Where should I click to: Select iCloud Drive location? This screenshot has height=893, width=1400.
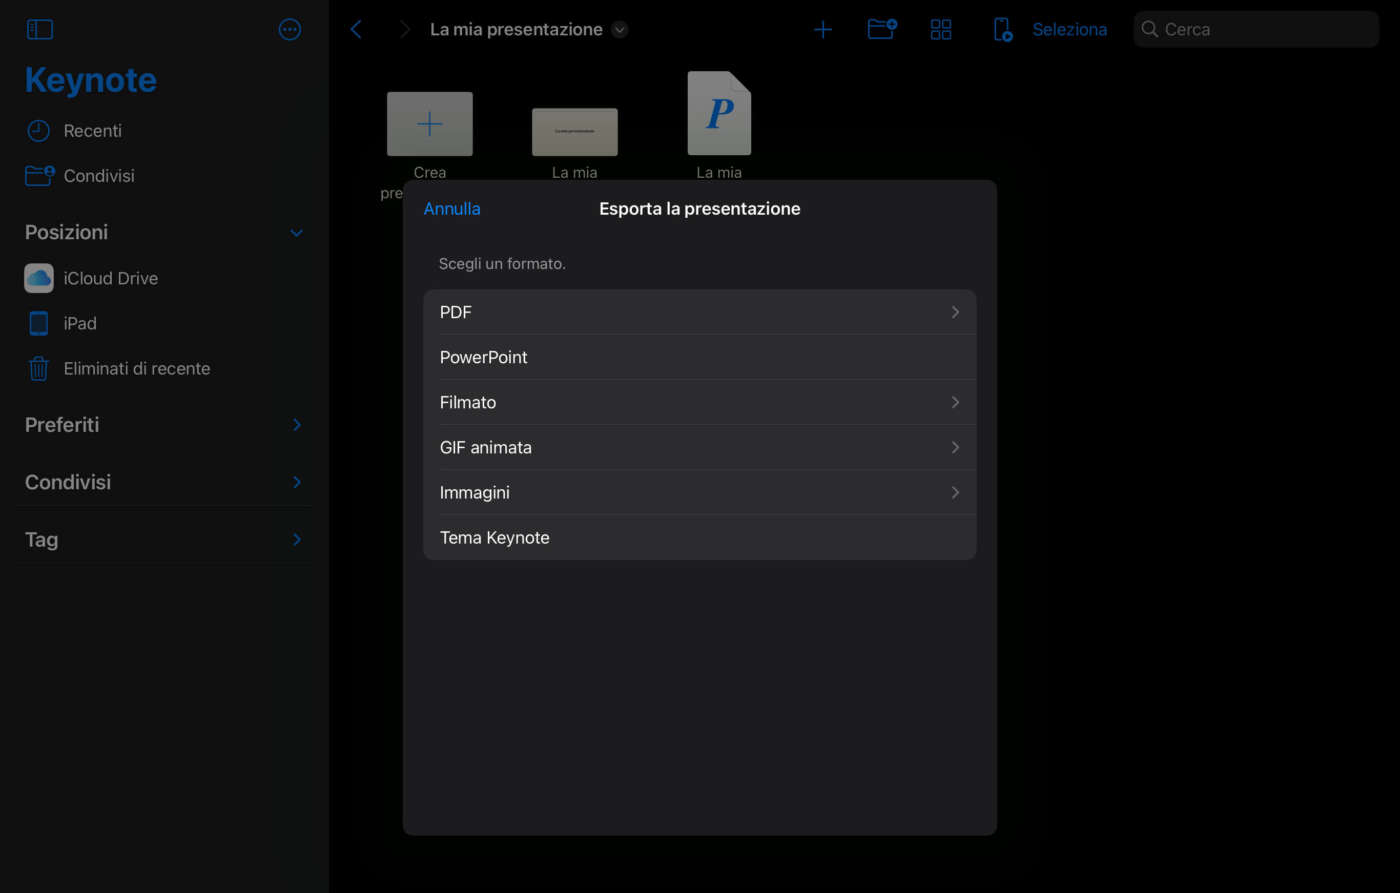91,278
